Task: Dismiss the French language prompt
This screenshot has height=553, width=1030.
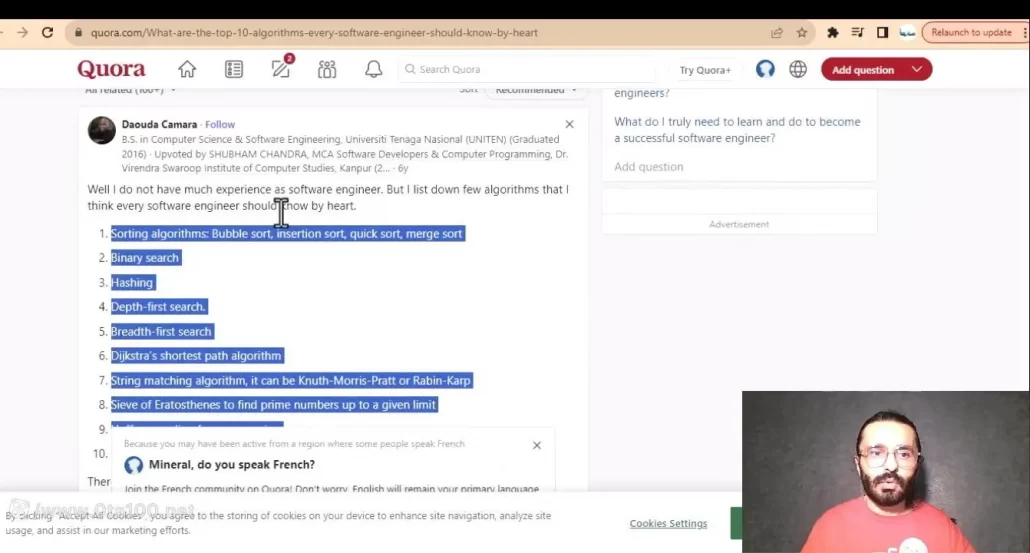Action: click(x=537, y=445)
